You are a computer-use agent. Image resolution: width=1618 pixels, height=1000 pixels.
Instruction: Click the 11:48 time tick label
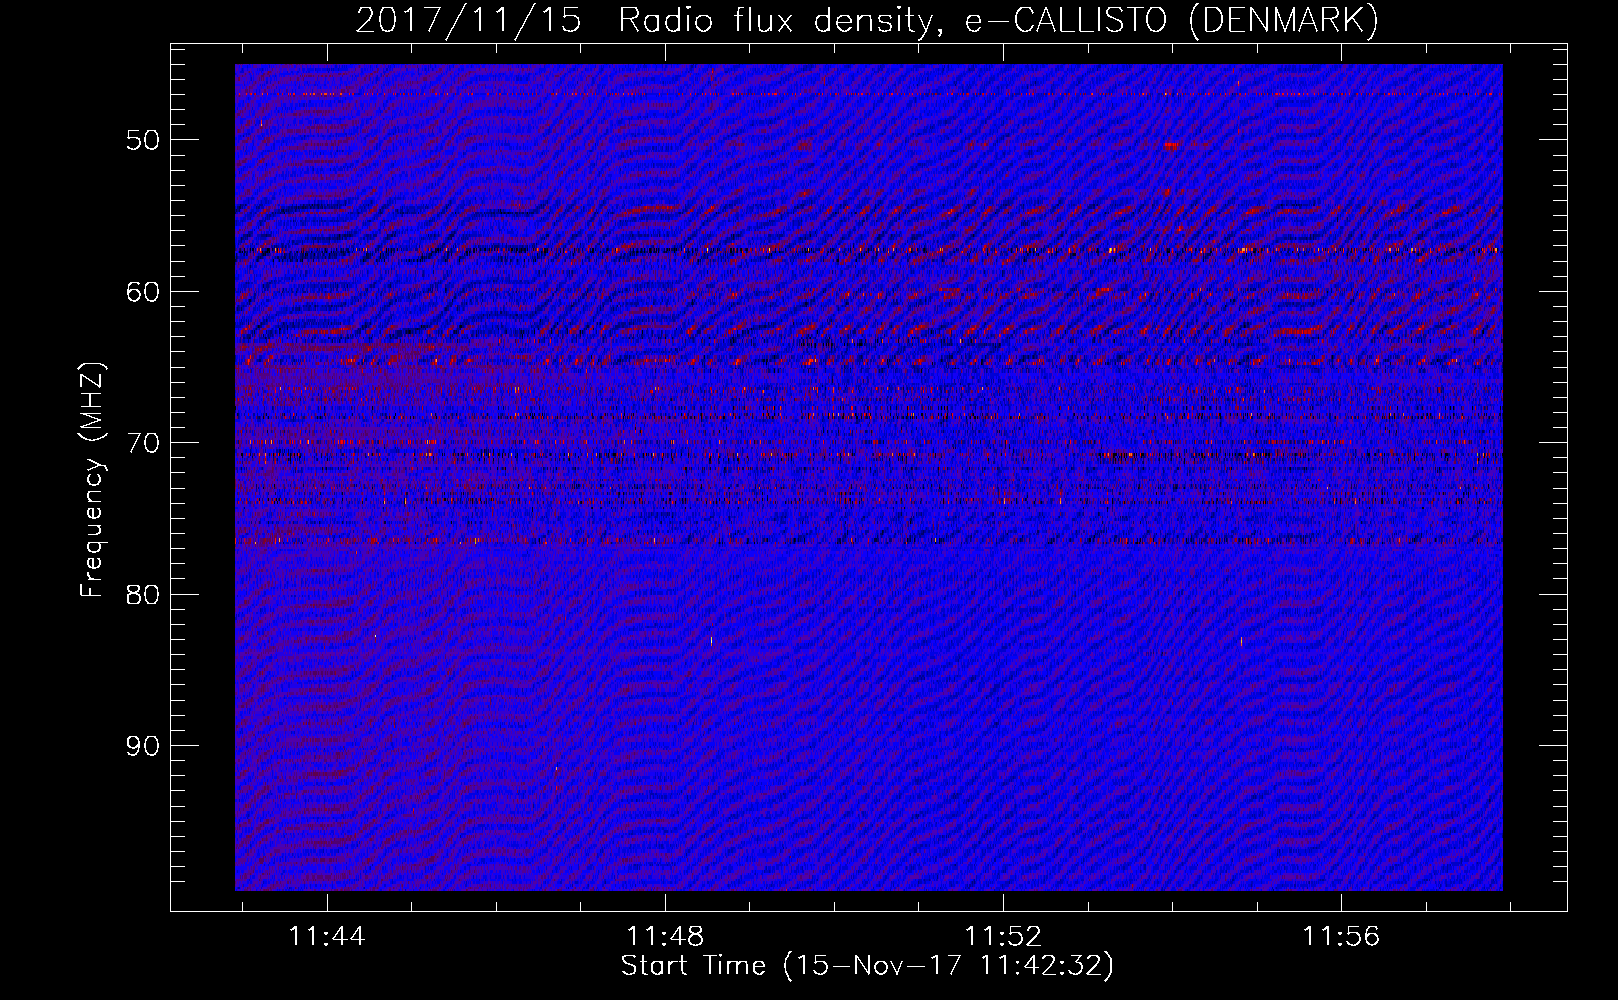tap(665, 937)
